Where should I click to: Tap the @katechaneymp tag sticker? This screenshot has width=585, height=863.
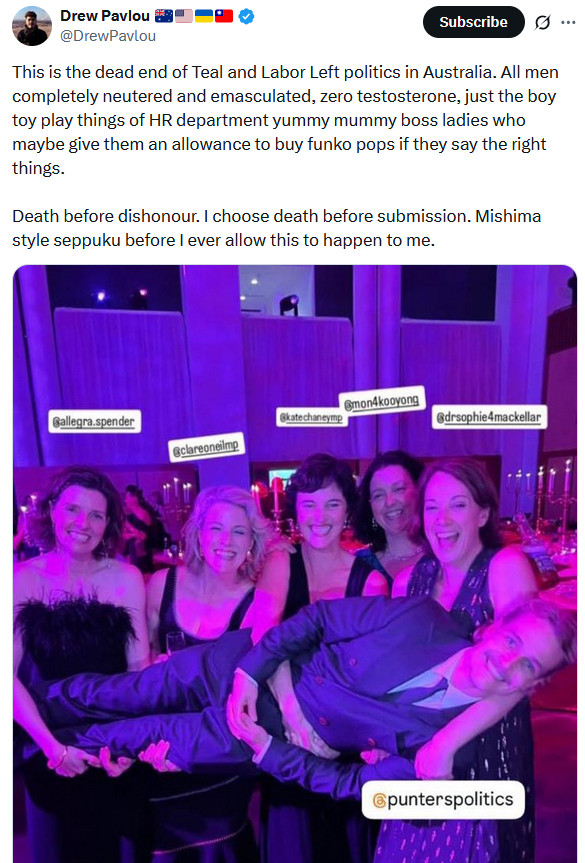tap(311, 417)
